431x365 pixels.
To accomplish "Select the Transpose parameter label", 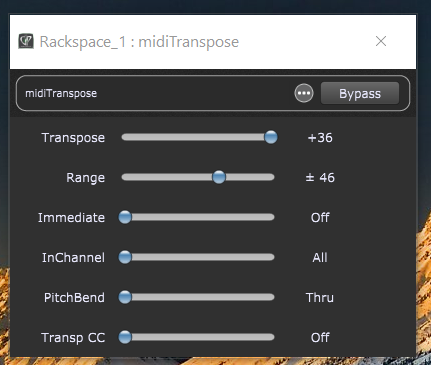I will [73, 138].
